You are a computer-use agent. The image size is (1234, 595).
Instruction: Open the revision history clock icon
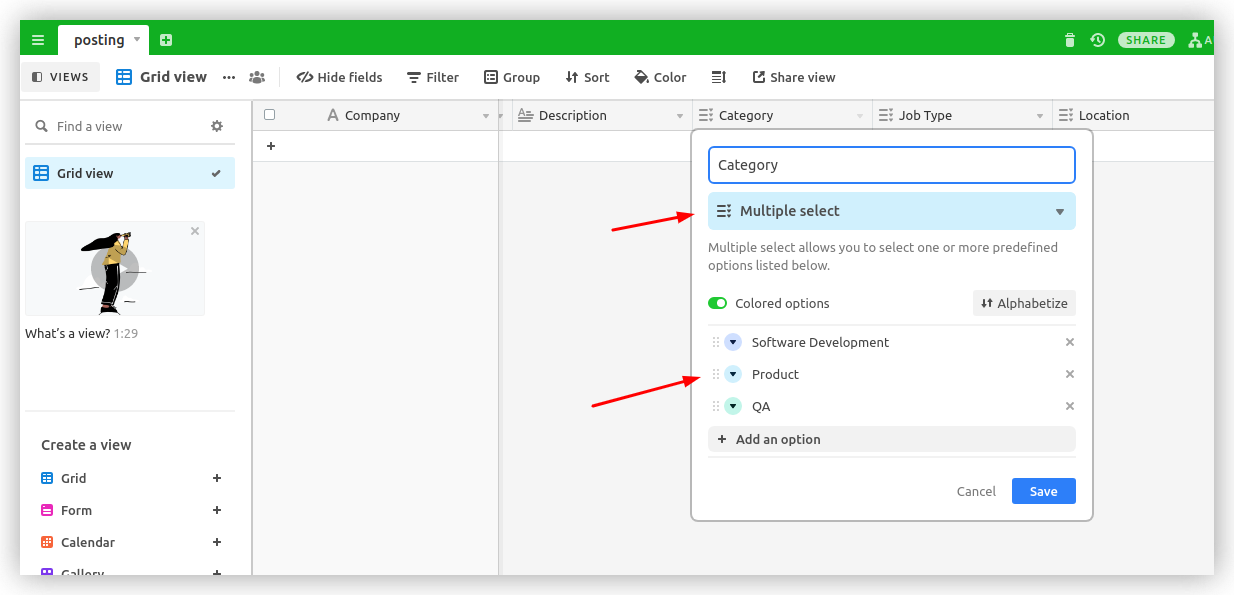1098,40
